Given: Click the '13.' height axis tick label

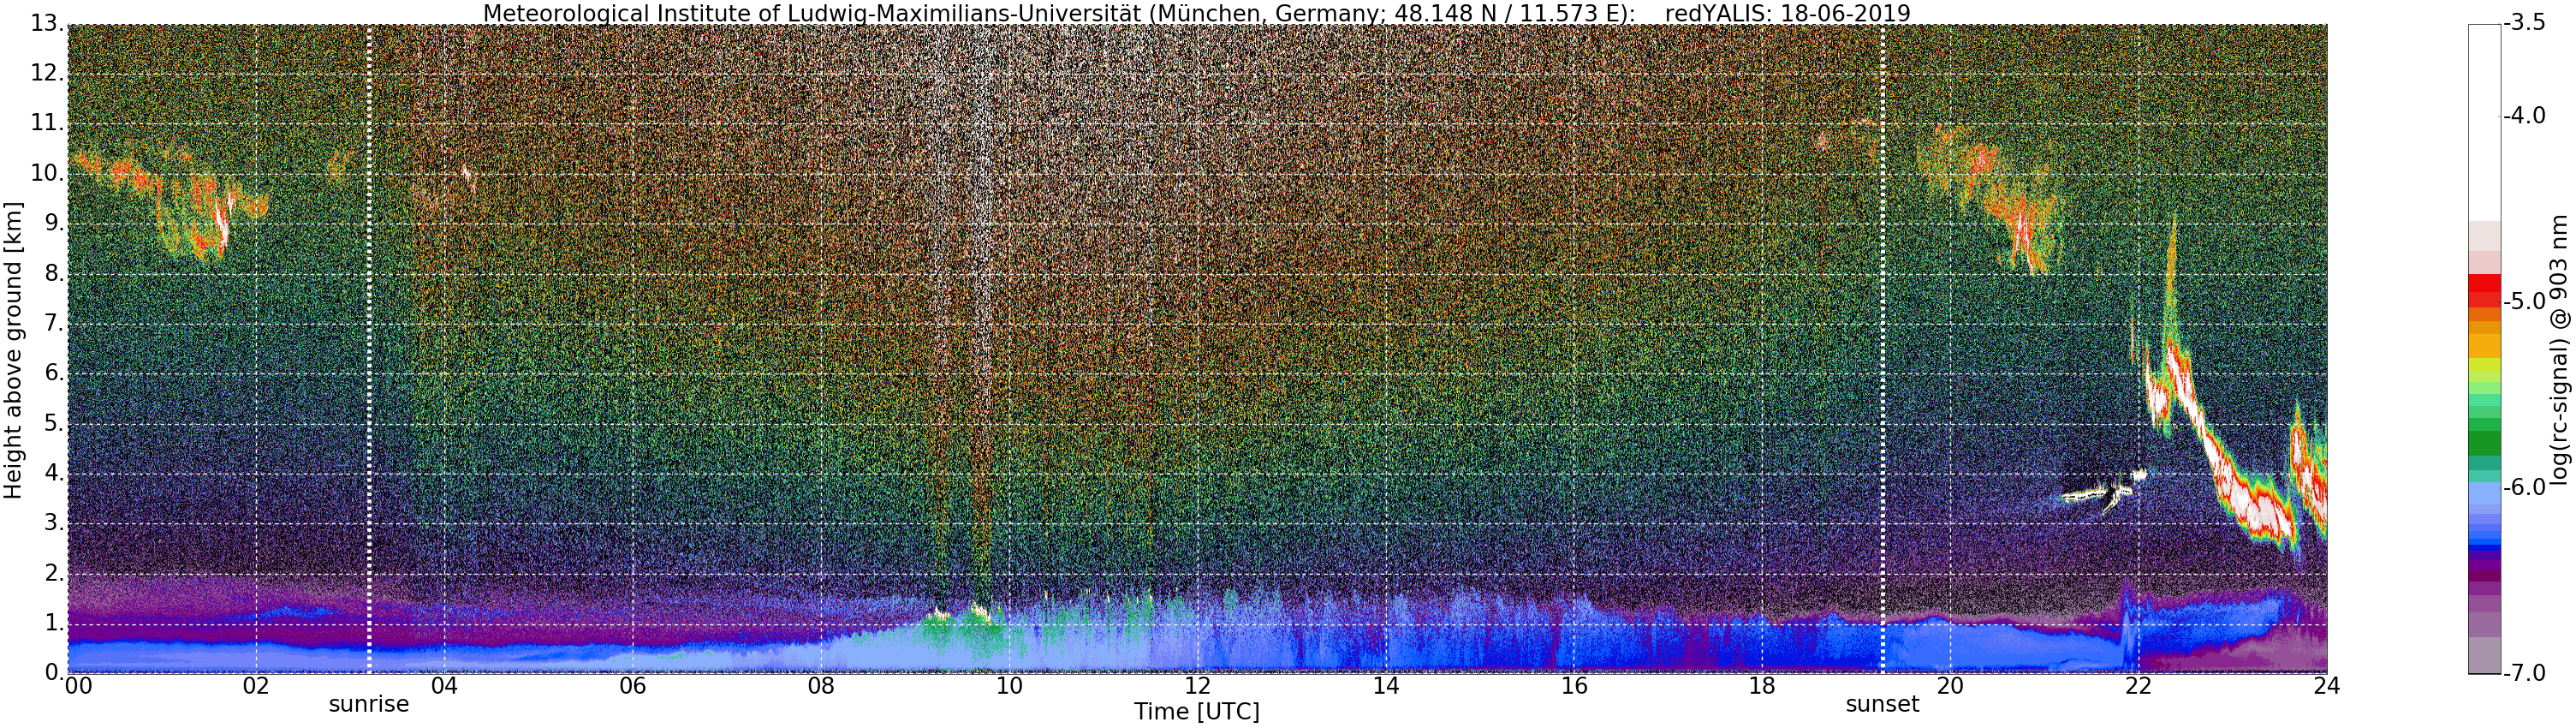Looking at the screenshot, I should pyautogui.click(x=46, y=23).
